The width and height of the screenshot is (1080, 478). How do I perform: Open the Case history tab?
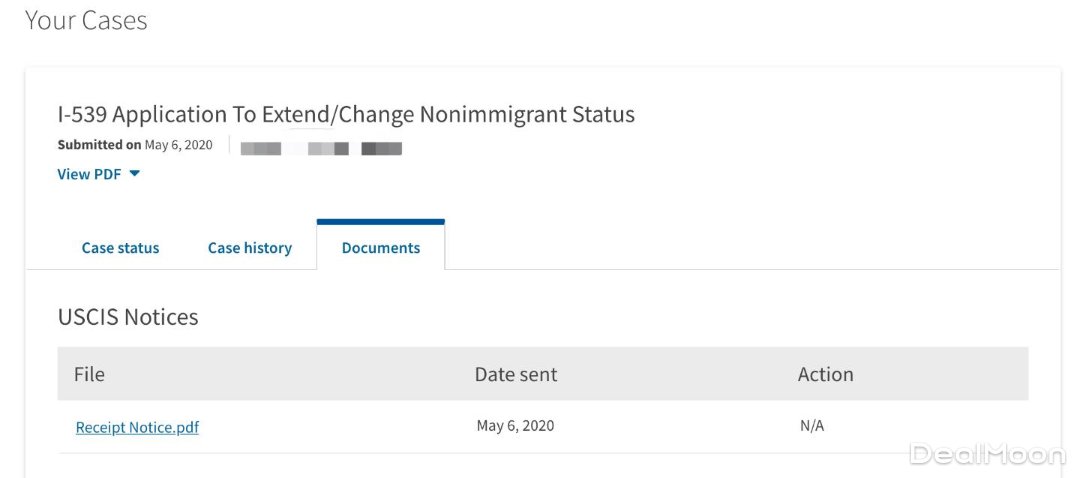(x=250, y=248)
